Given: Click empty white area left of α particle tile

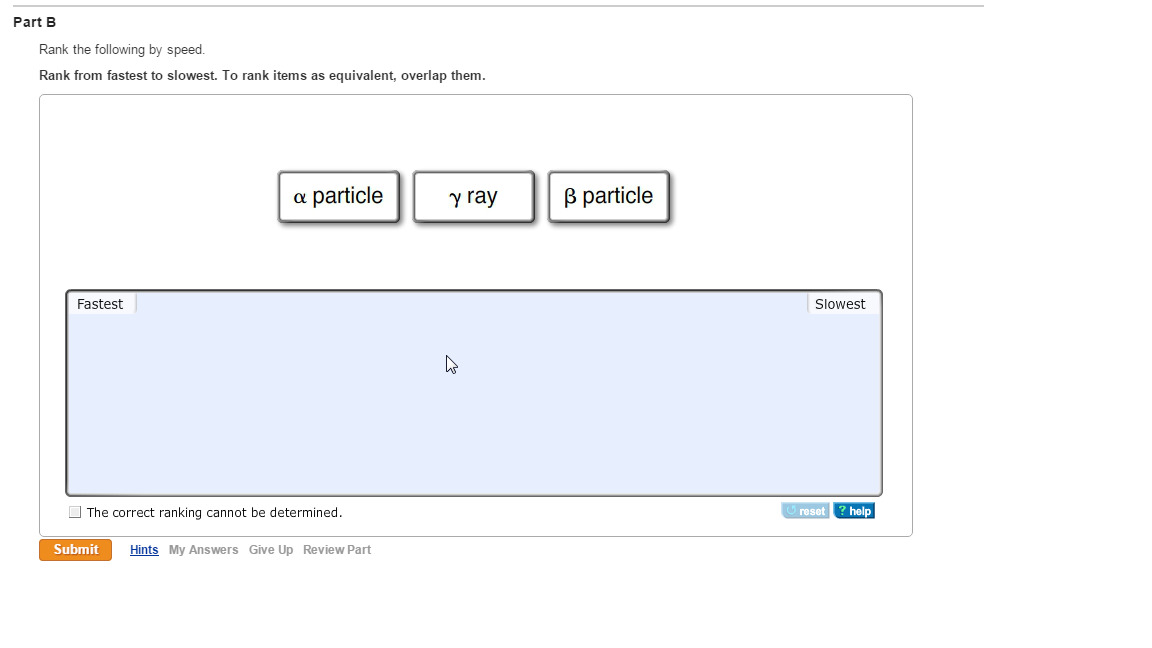Looking at the screenshot, I should [x=160, y=196].
